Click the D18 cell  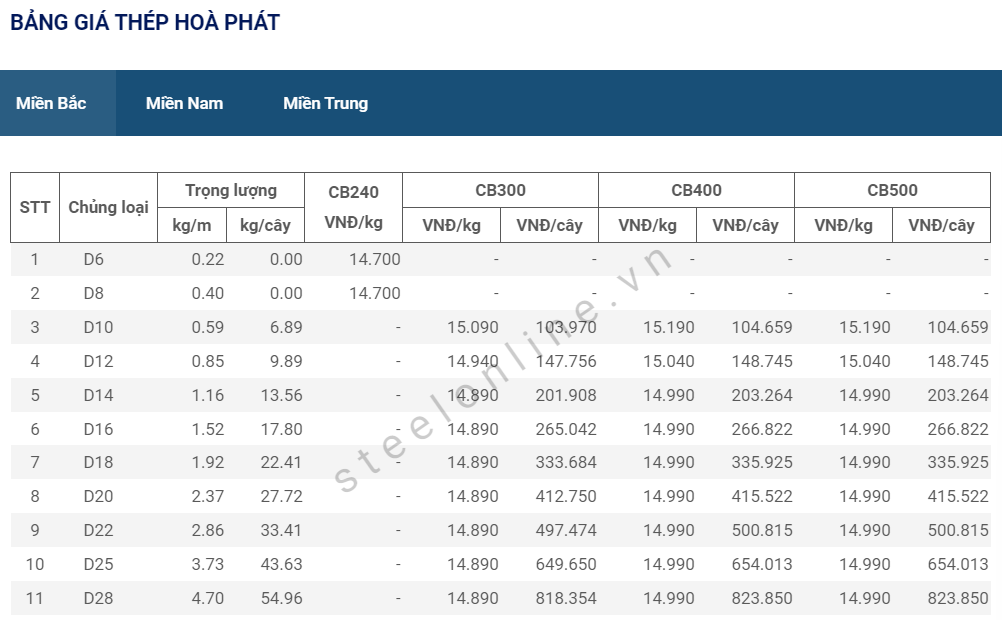tap(98, 462)
